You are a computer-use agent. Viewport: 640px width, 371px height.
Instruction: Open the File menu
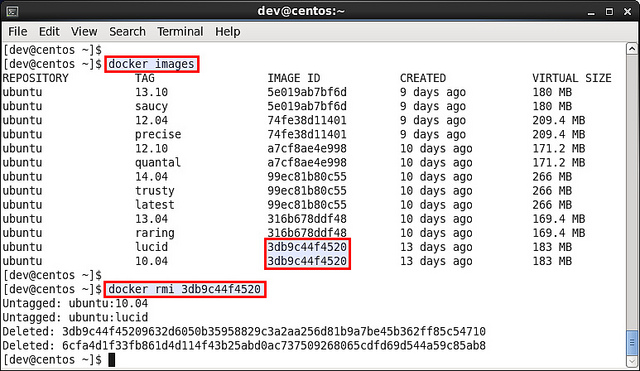coord(18,31)
